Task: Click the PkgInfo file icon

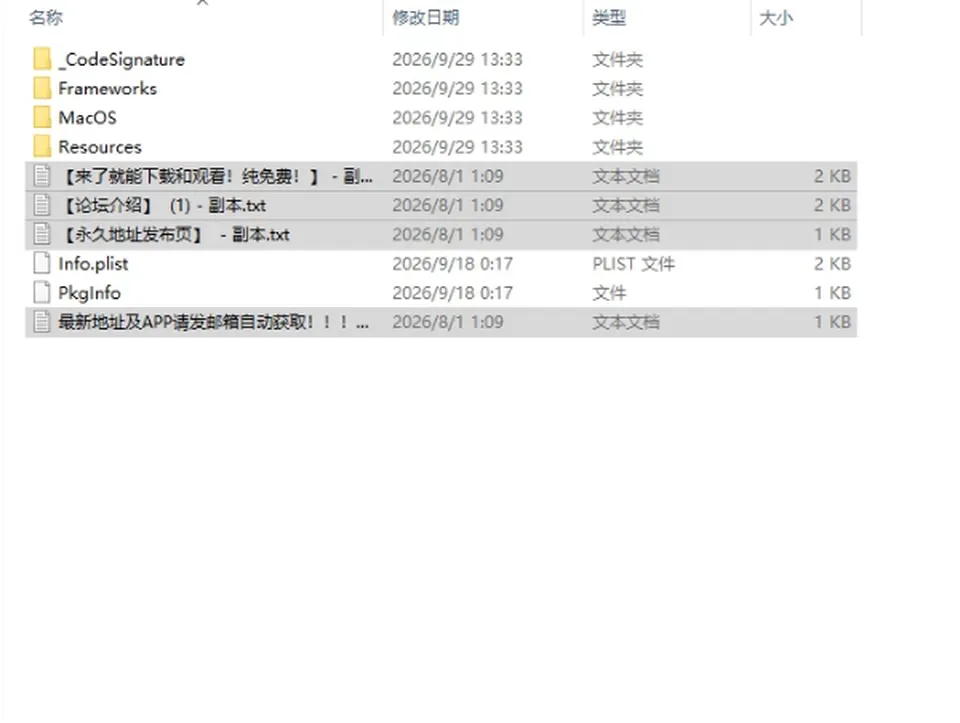Action: 42,293
